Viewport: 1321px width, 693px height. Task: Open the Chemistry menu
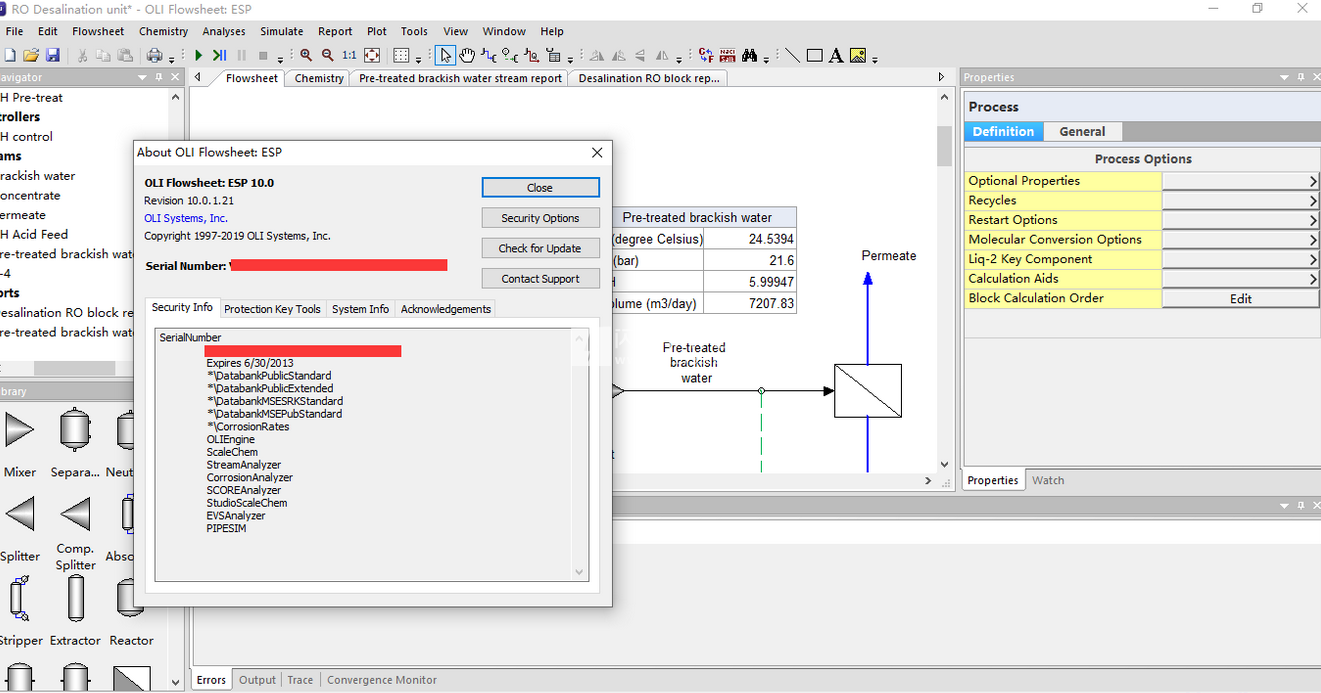pyautogui.click(x=163, y=31)
